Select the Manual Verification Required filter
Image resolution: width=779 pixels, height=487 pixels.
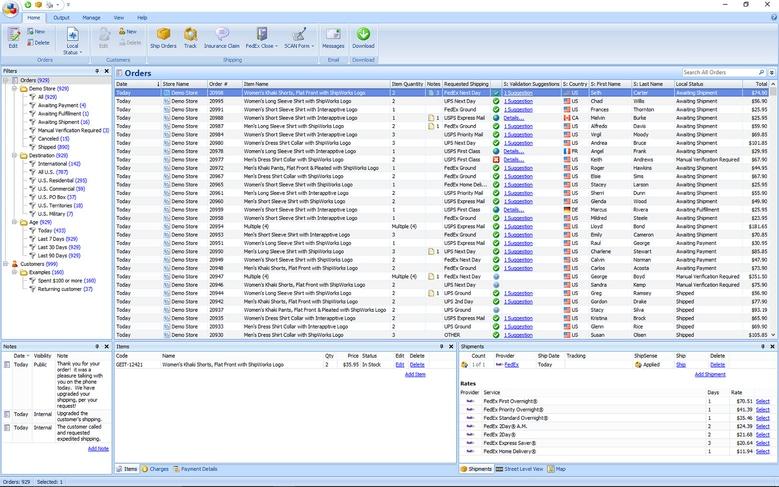click(73, 130)
